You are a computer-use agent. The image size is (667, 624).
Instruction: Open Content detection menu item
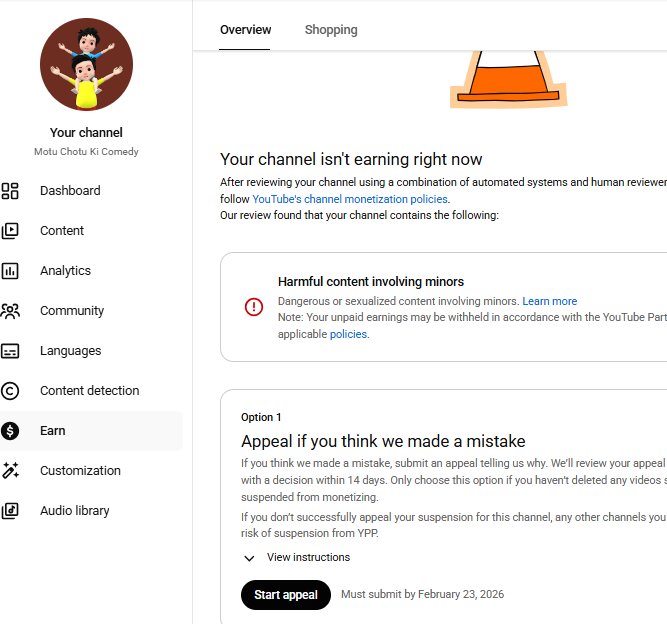91,391
